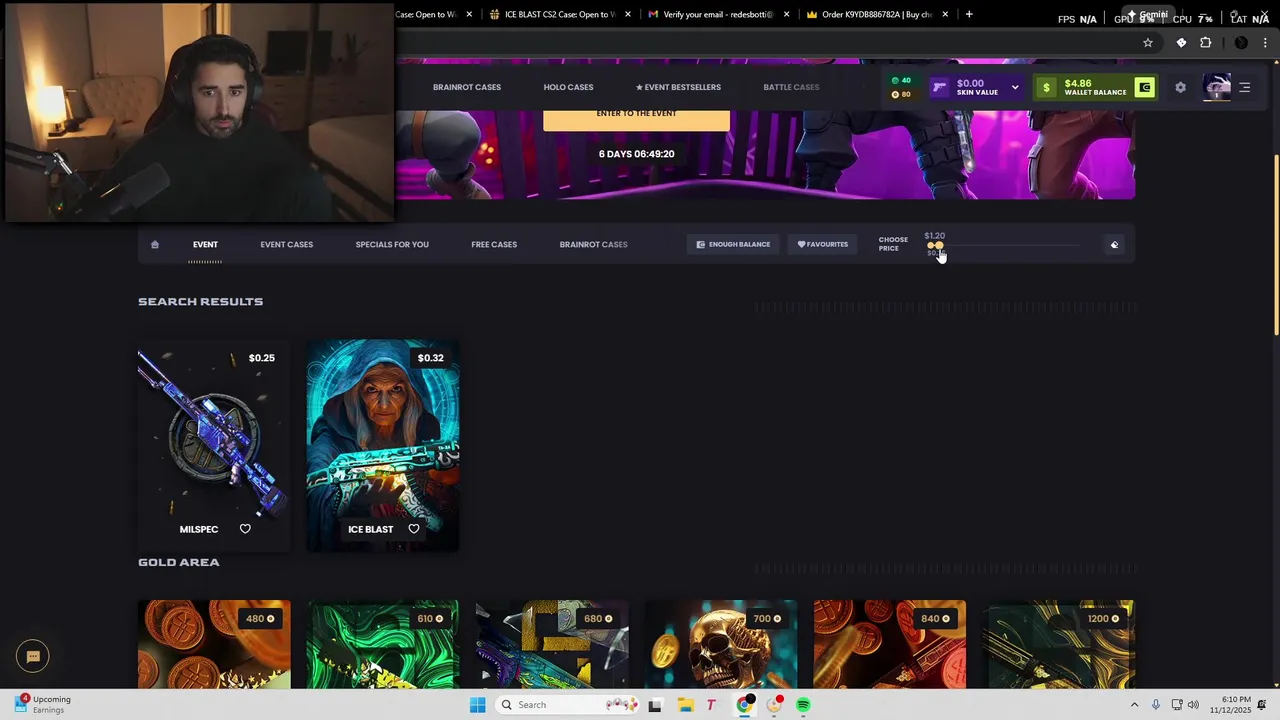Close the ICE BLAST CS2 Case tab
This screenshot has height=720, width=1280.
(x=628, y=14)
